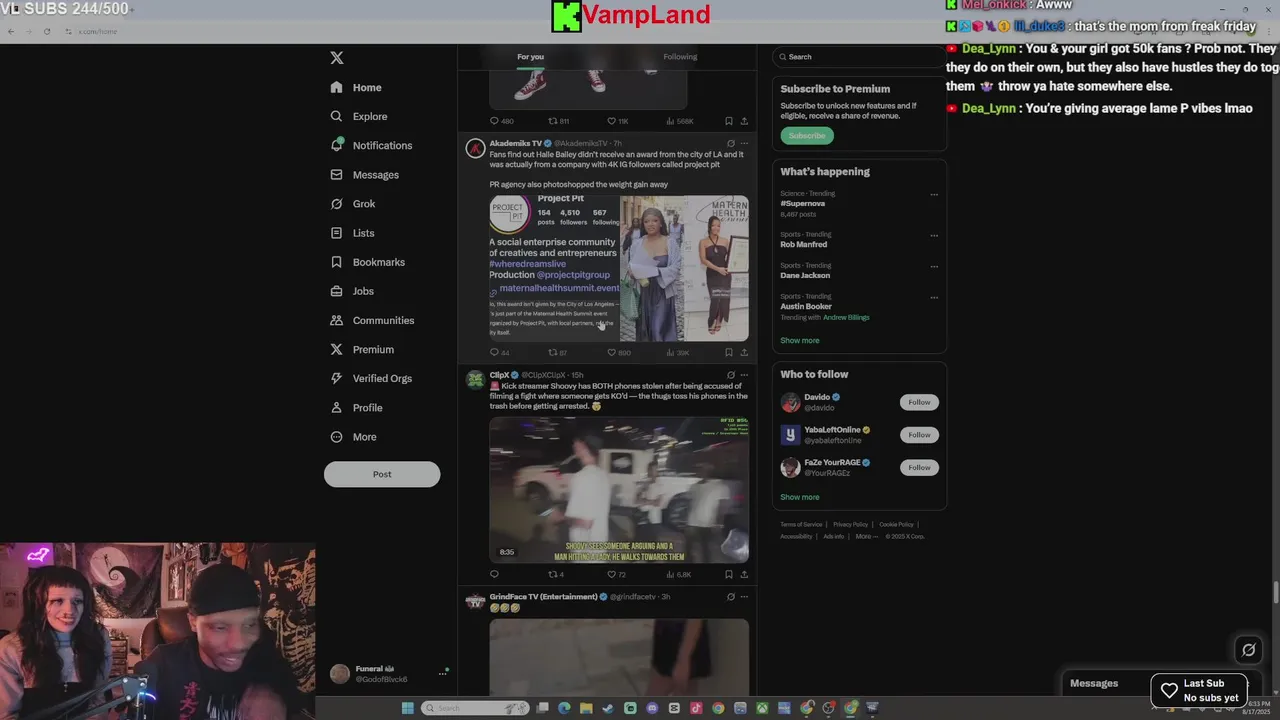Reply to the Akademiks TV post
The image size is (1280, 720).
click(x=494, y=352)
